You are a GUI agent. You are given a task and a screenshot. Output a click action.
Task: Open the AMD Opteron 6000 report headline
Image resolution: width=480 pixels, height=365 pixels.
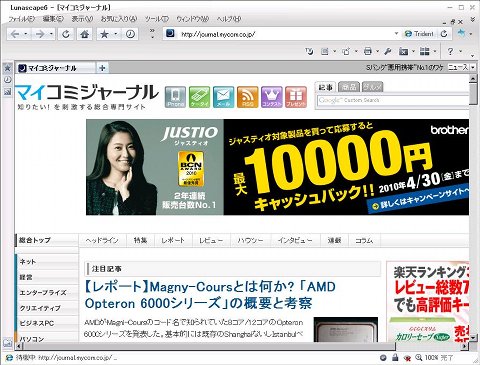click(x=210, y=295)
